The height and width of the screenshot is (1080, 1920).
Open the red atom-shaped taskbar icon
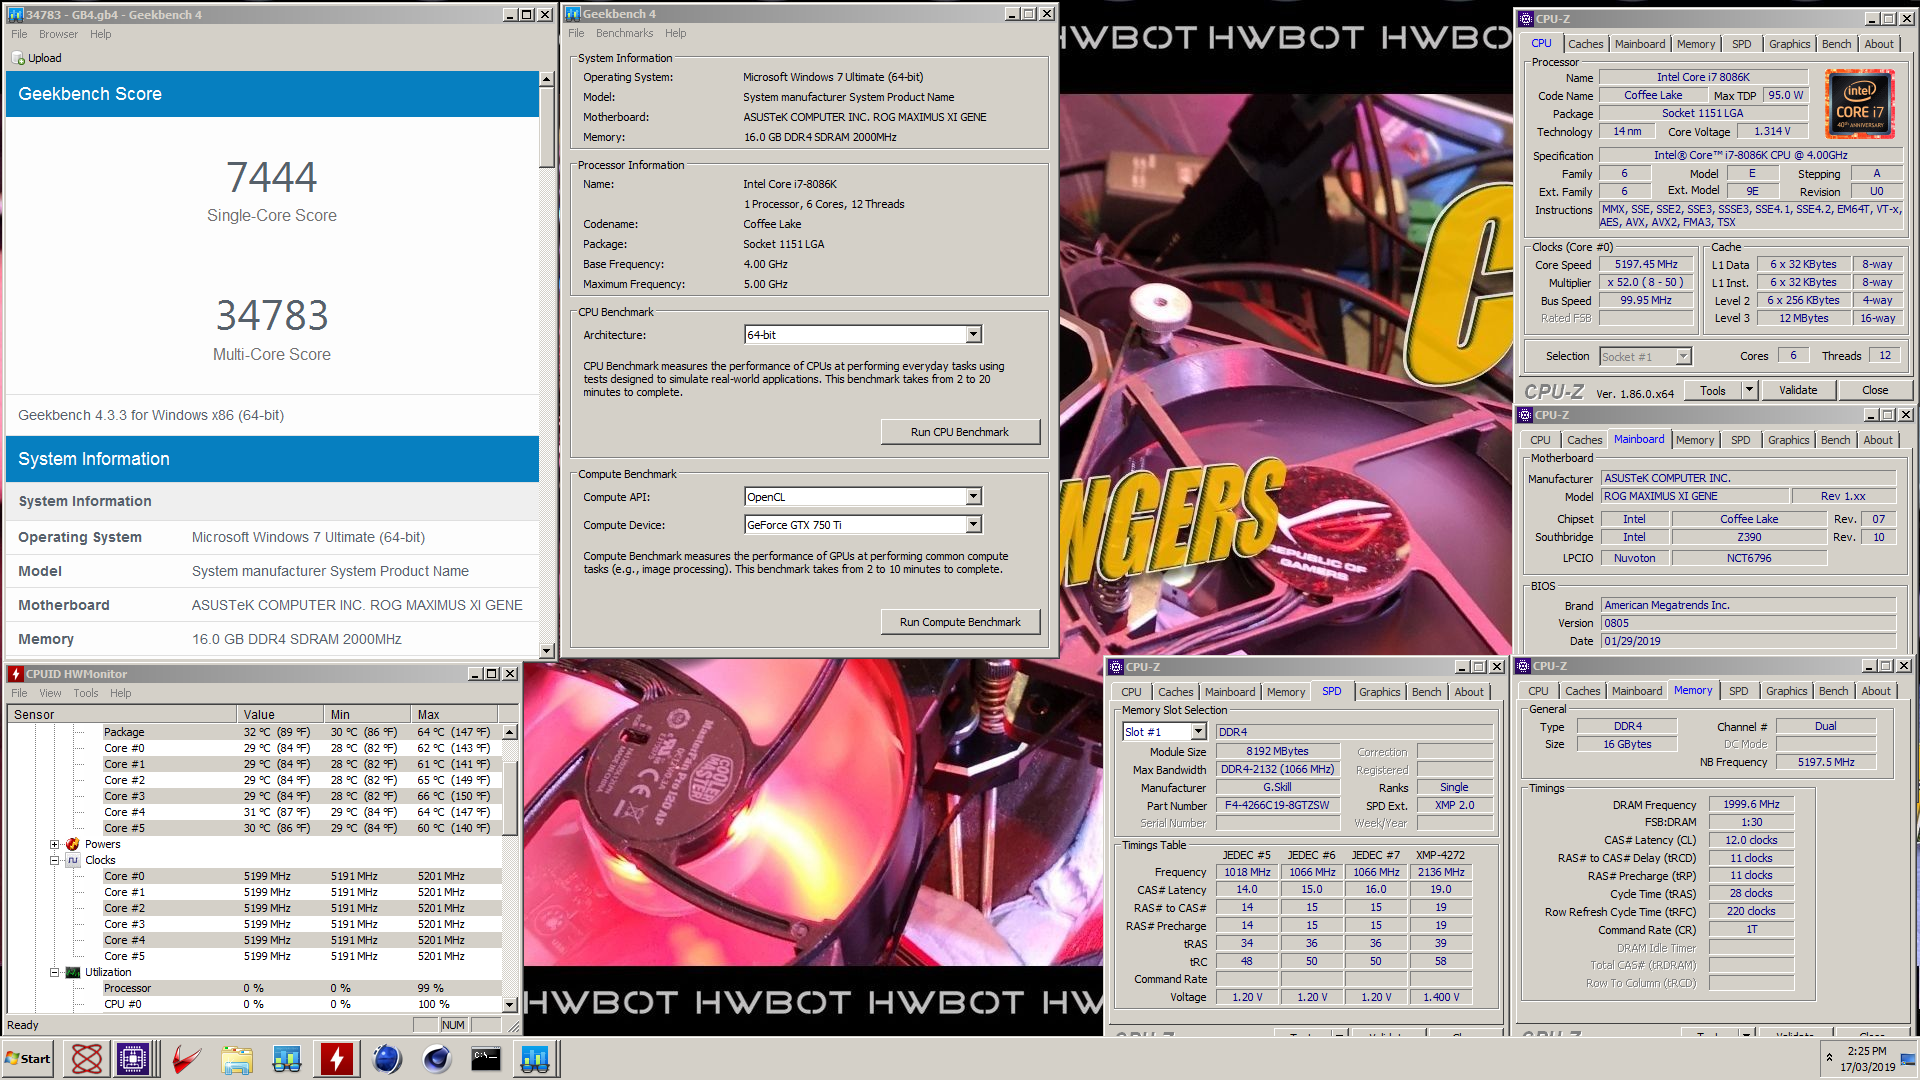87,1059
